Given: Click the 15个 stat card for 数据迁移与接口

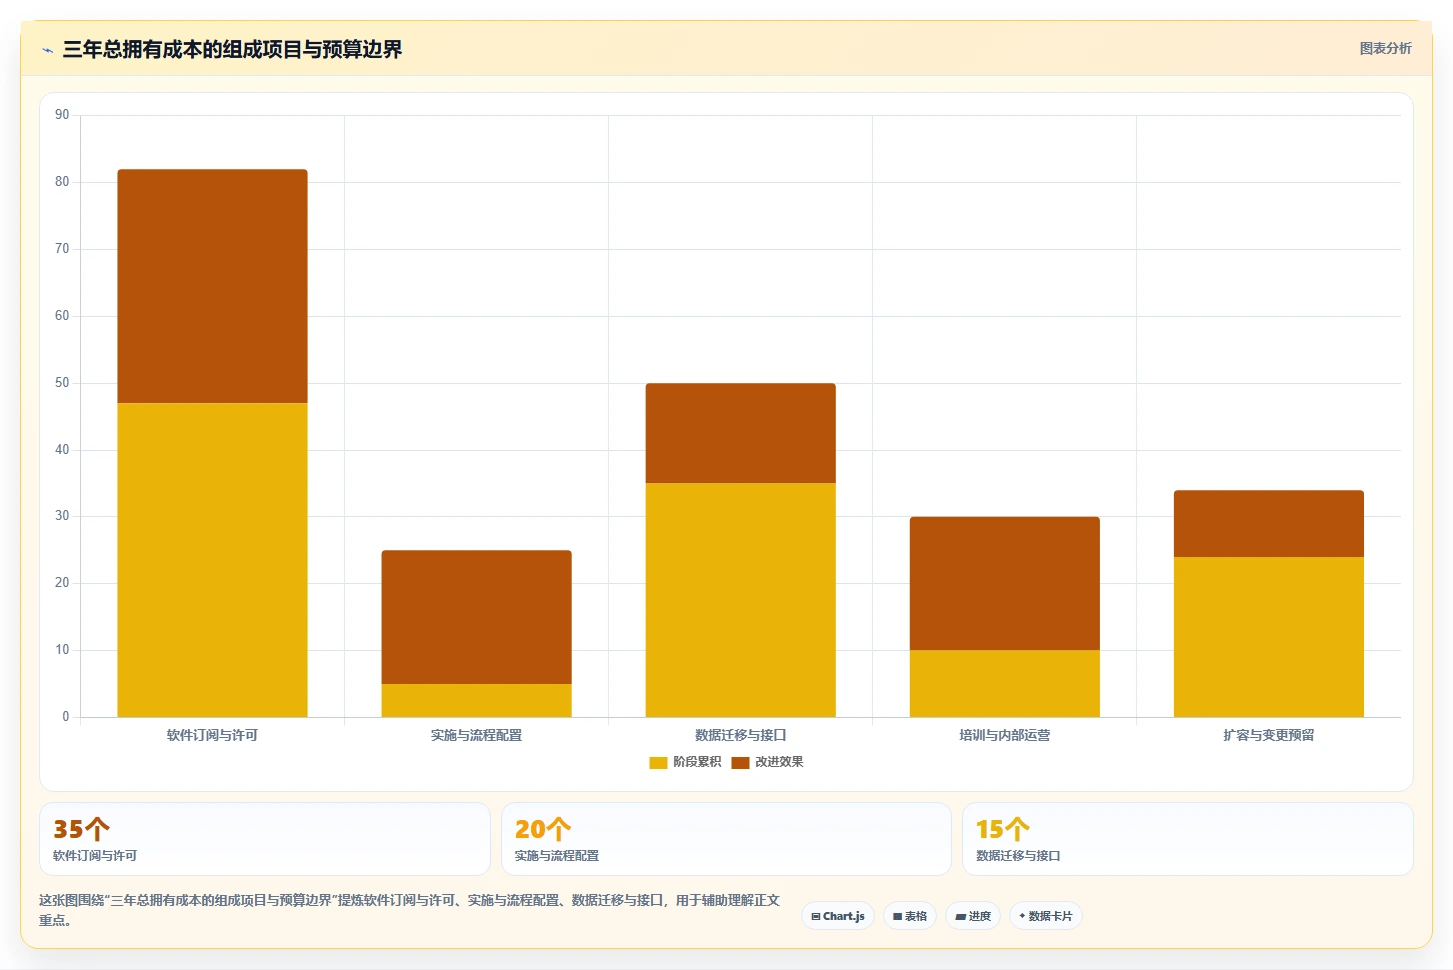Looking at the screenshot, I should pos(1188,839).
